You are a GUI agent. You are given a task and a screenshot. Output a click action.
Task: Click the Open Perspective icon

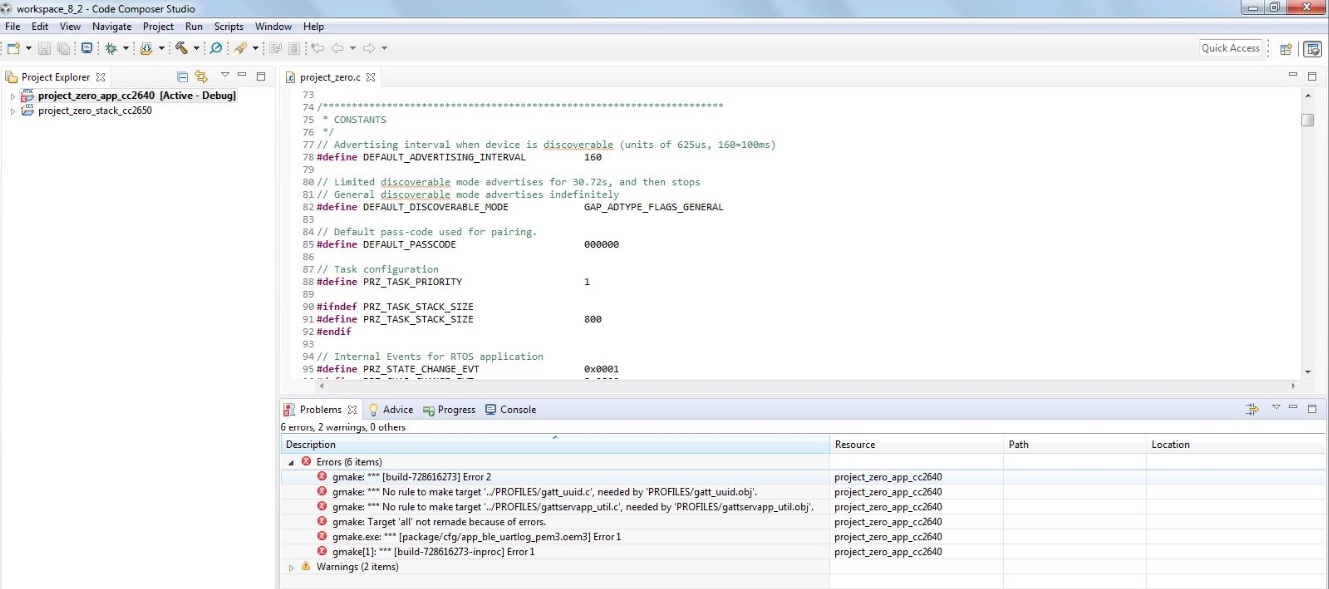pos(1286,49)
